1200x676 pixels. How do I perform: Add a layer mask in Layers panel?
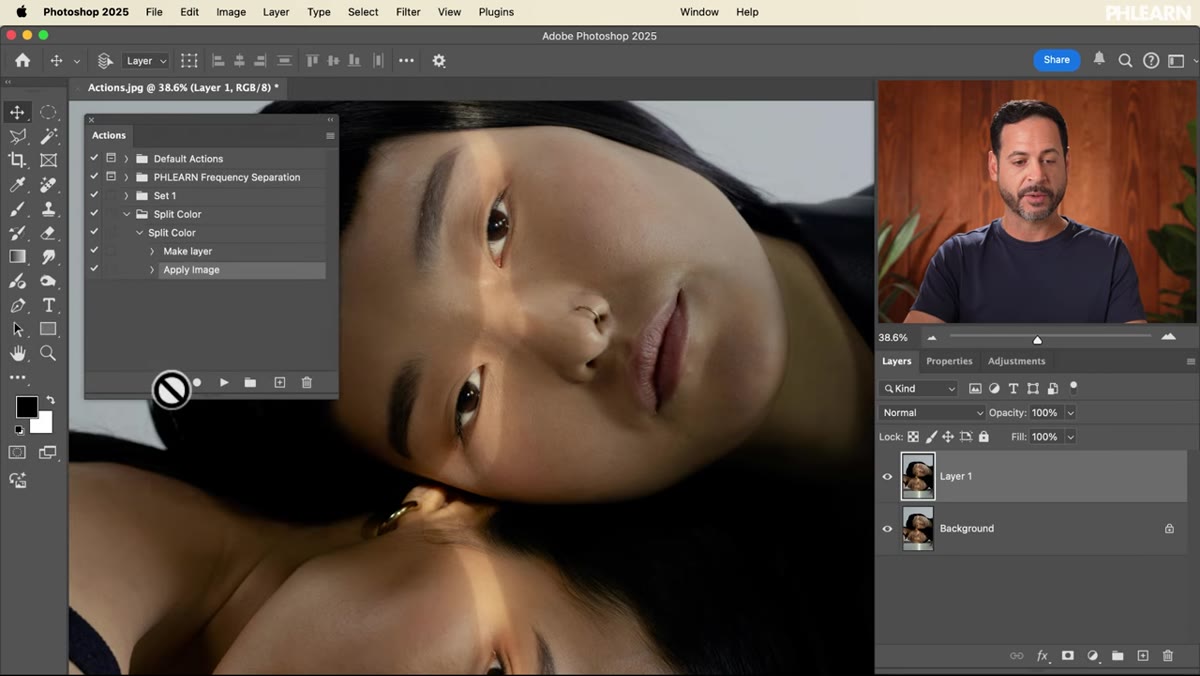click(1067, 656)
